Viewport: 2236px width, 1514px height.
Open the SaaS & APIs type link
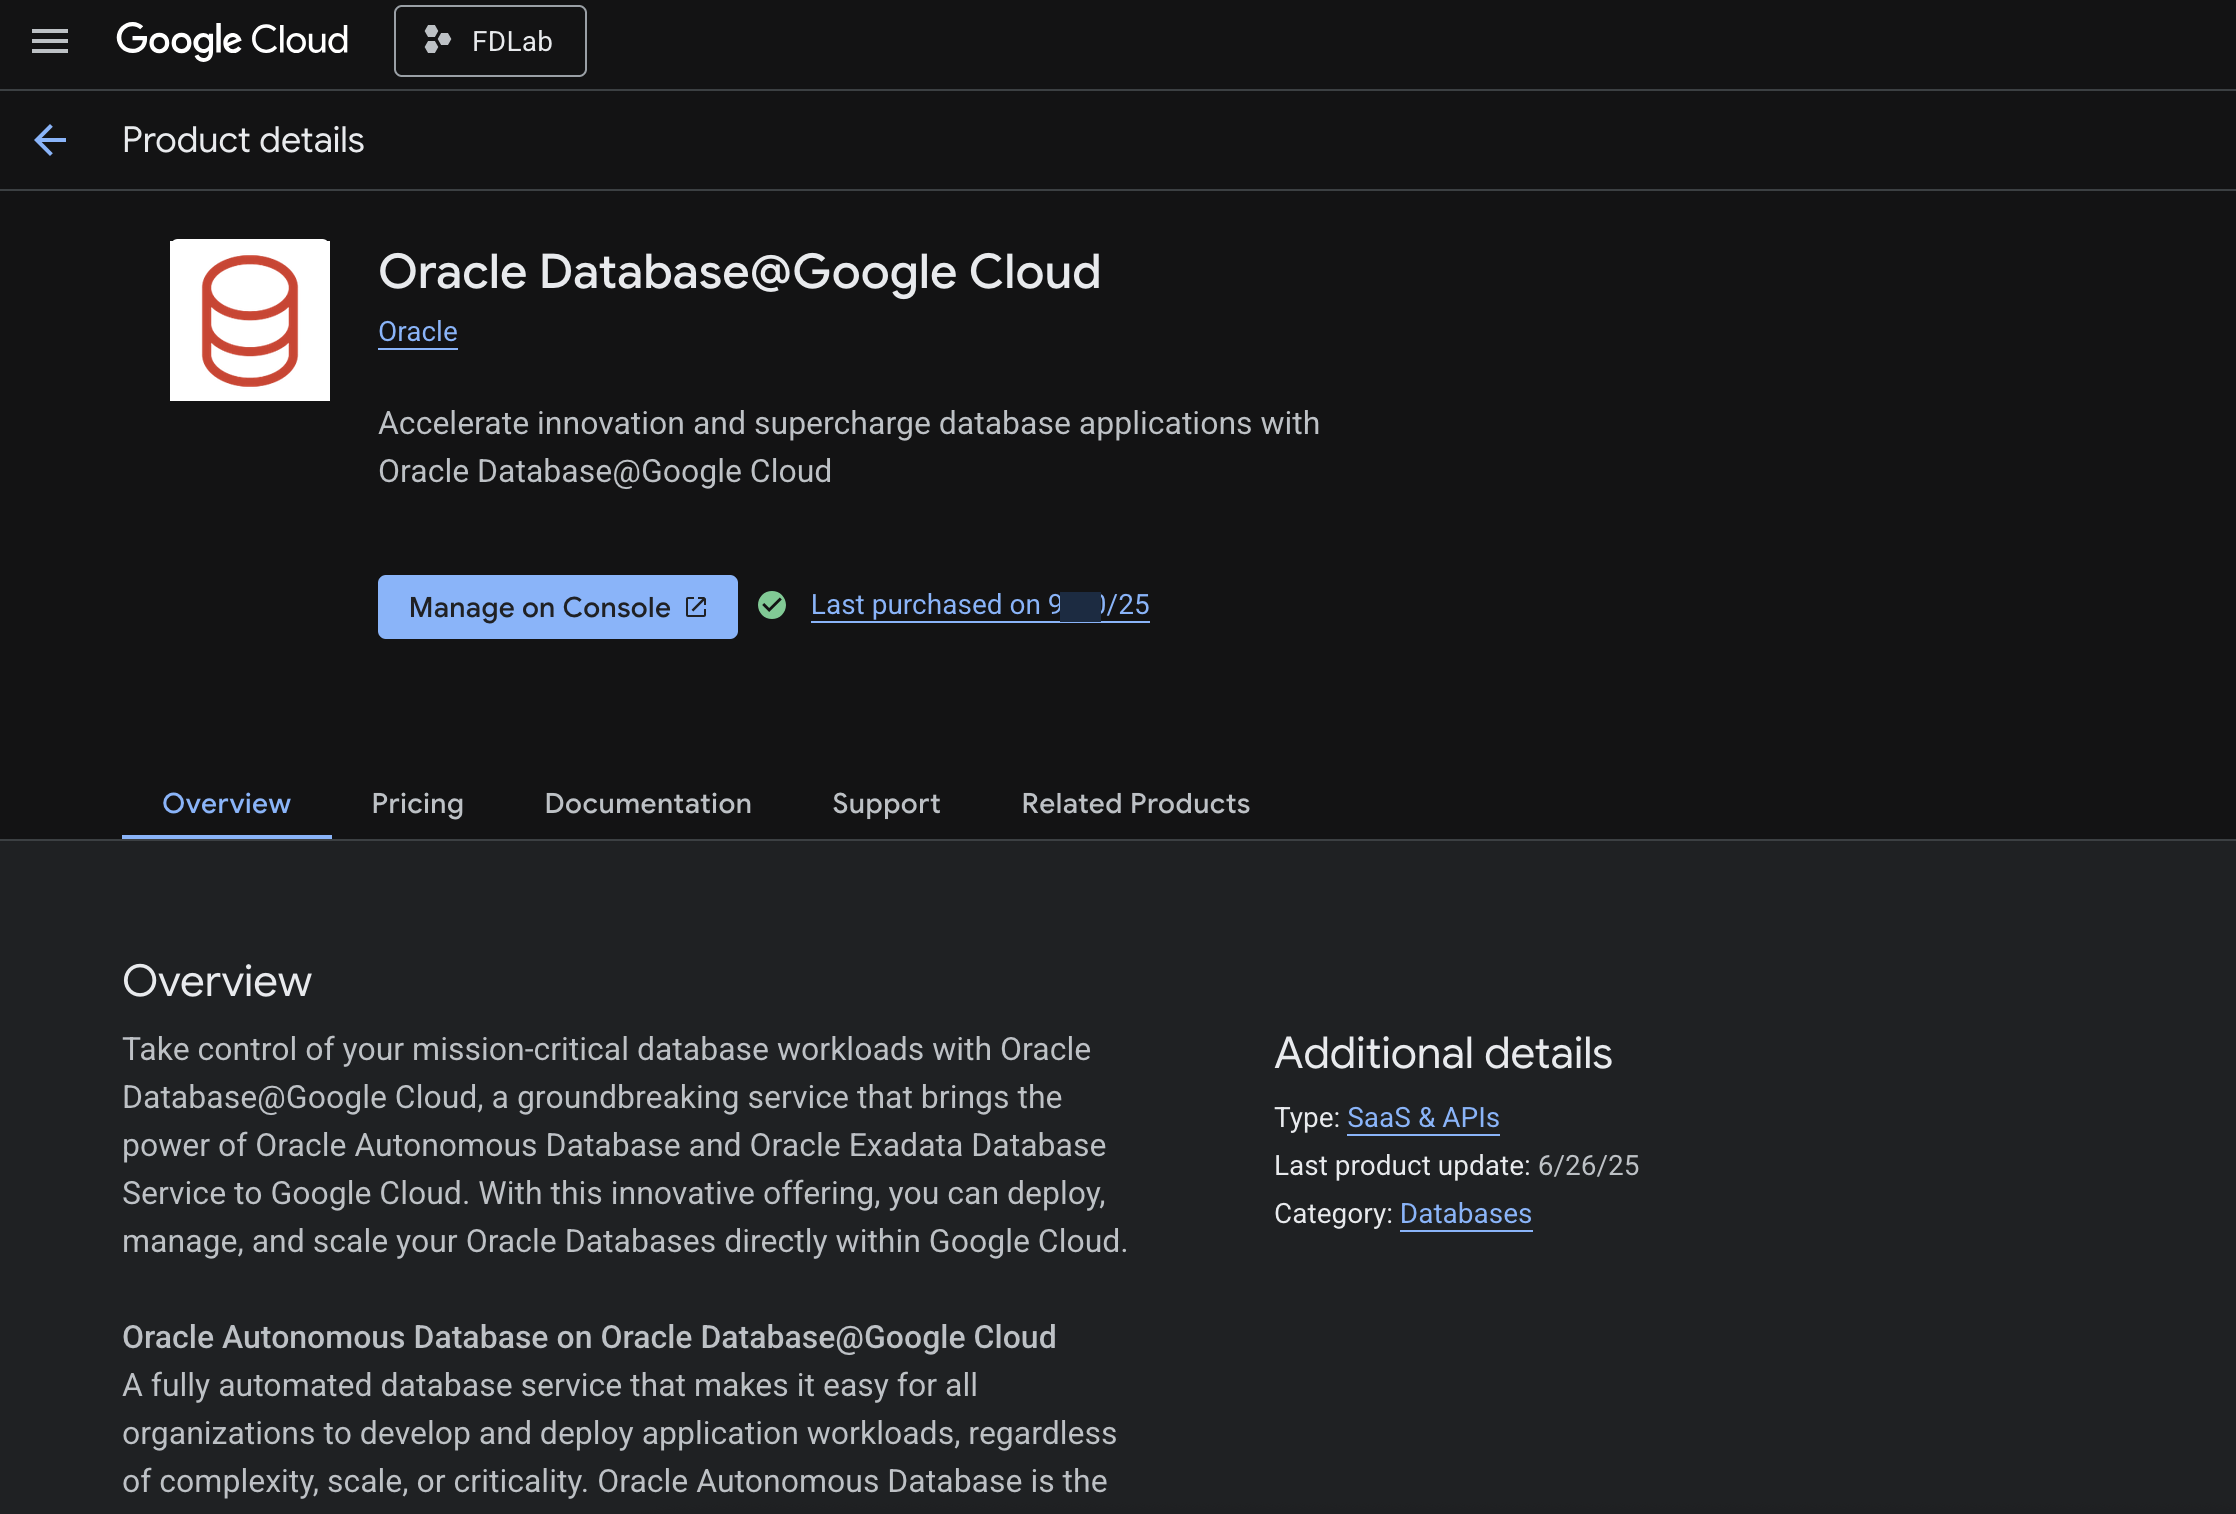[1423, 1118]
